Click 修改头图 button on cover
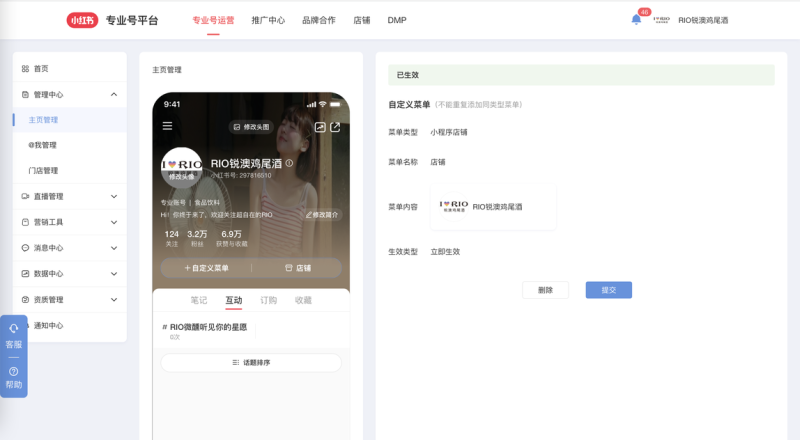 click(x=251, y=127)
